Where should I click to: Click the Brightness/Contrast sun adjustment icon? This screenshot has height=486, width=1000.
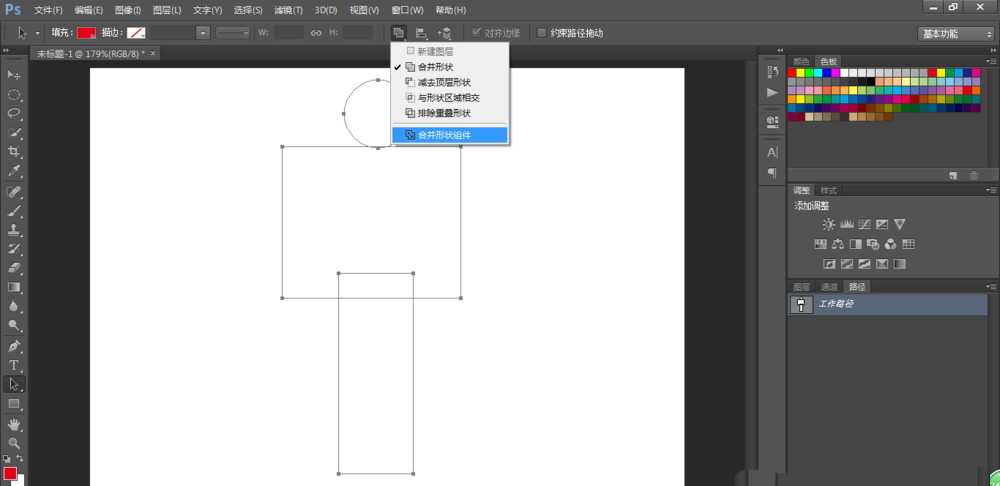(828, 224)
